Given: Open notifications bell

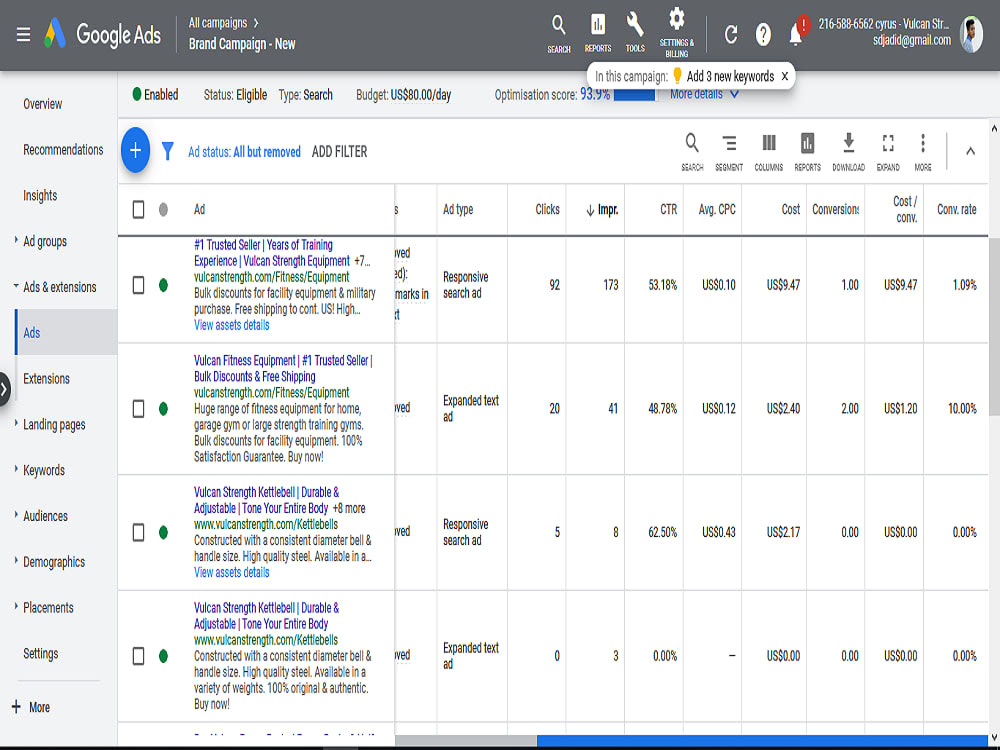Looking at the screenshot, I should click(x=795, y=34).
